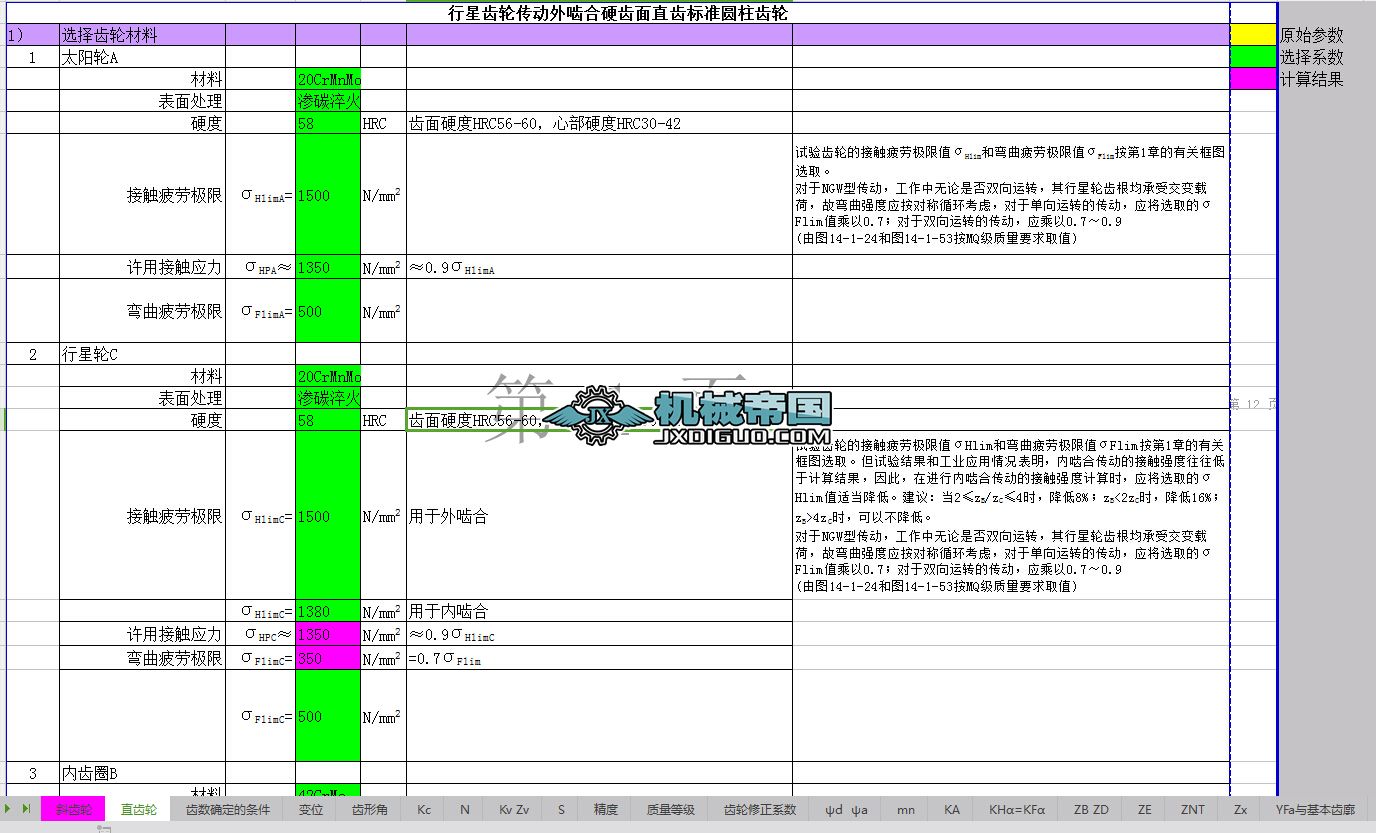Image resolution: width=1376 pixels, height=833 pixels.
Task: Click the =0.7σFlim note cell
Action: point(599,658)
